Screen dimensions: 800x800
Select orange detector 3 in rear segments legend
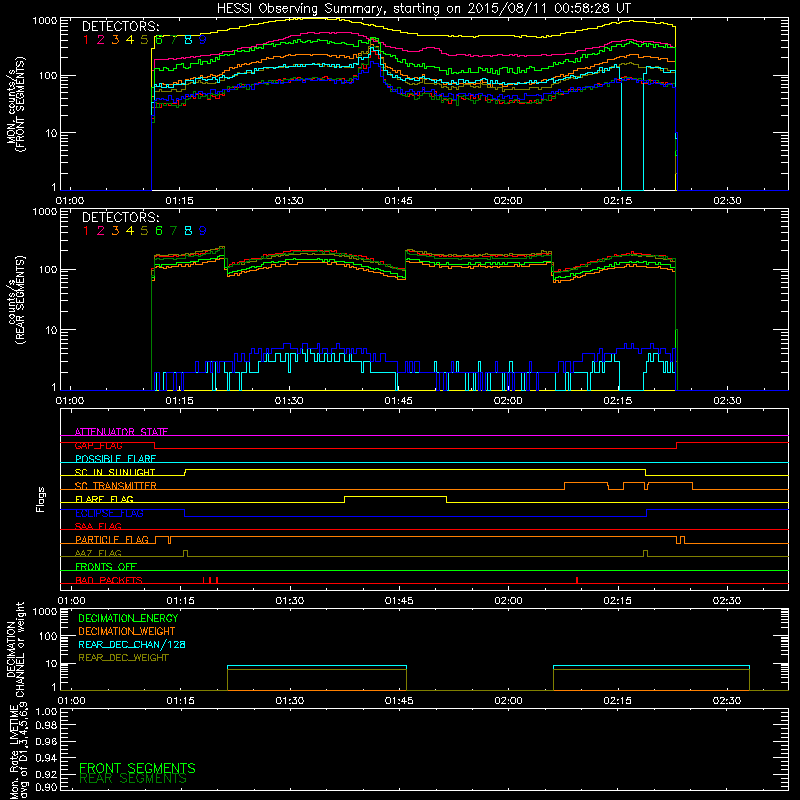[x=115, y=231]
